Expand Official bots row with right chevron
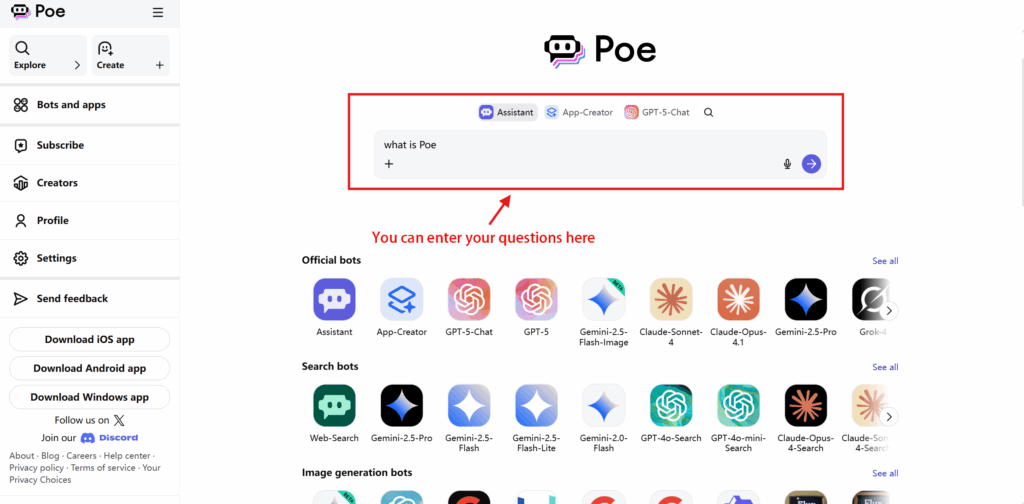1024x504 pixels. click(x=888, y=311)
